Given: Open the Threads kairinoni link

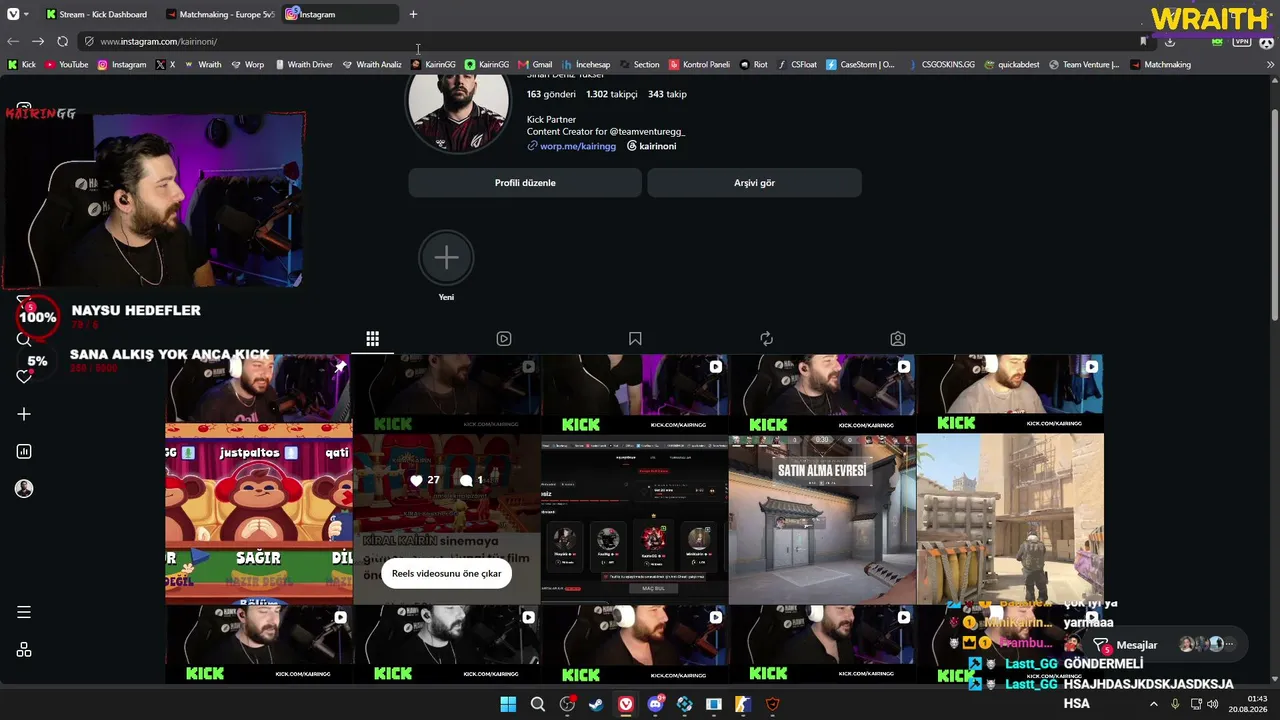Looking at the screenshot, I should 651,146.
